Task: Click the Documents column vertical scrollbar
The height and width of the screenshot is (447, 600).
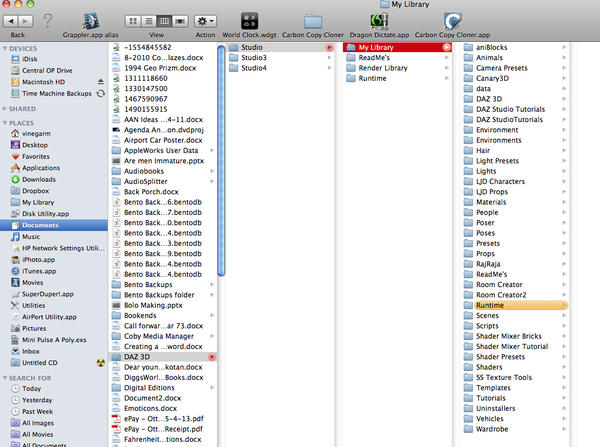Action: (x=221, y=160)
